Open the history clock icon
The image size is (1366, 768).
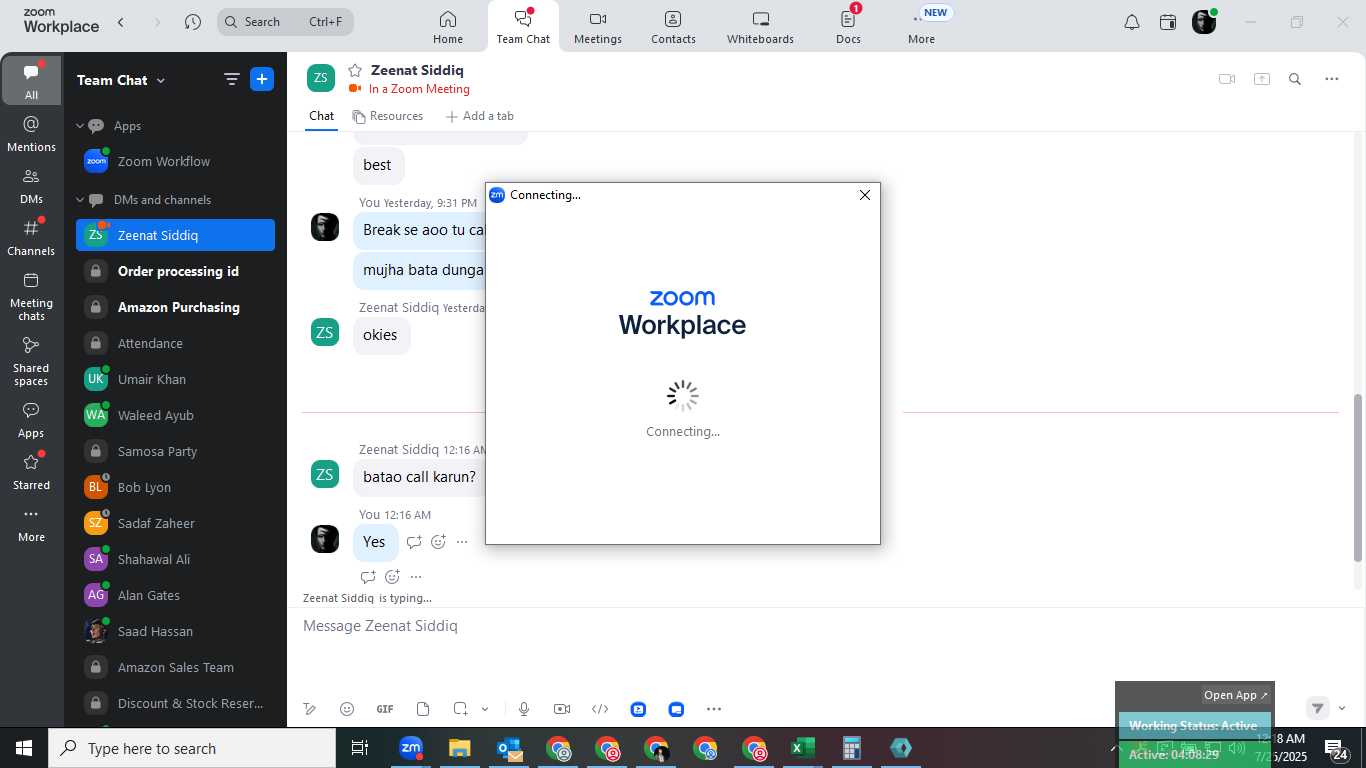click(x=193, y=22)
